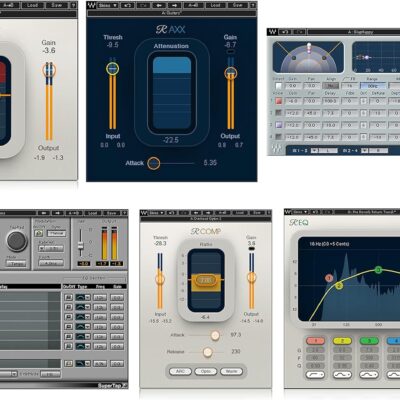Screen dimensions: 400x400
Task: Click Load in RAXX toolbar
Action: click(215, 5)
